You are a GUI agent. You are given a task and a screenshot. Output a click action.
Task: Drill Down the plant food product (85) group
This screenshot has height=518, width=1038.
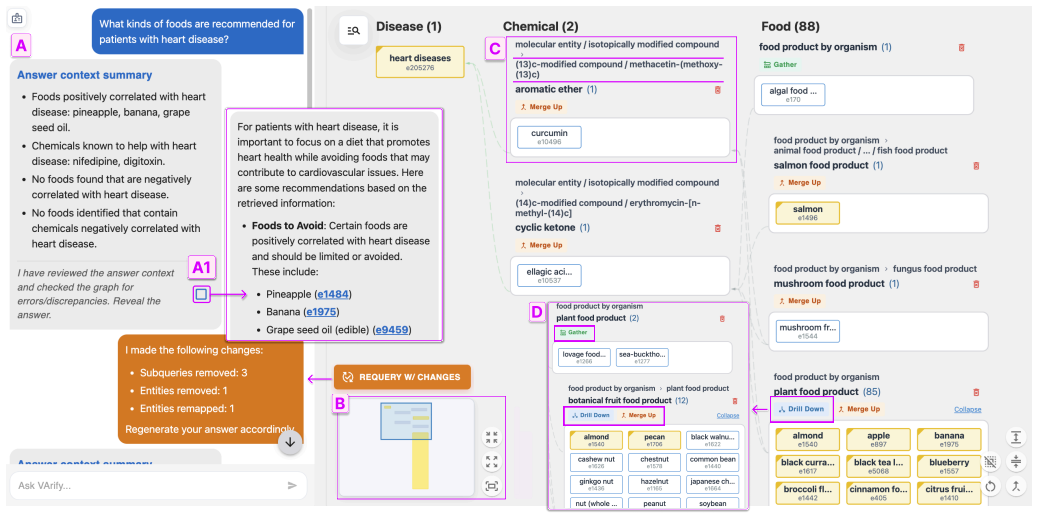pos(801,409)
